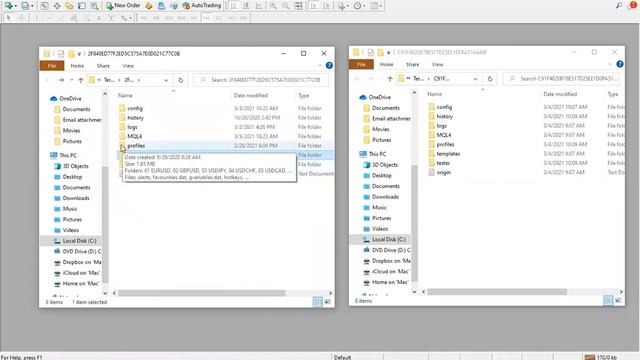The width and height of the screenshot is (640, 360).
Task: Sort by Date modified in left Explorer
Action: click(251, 96)
